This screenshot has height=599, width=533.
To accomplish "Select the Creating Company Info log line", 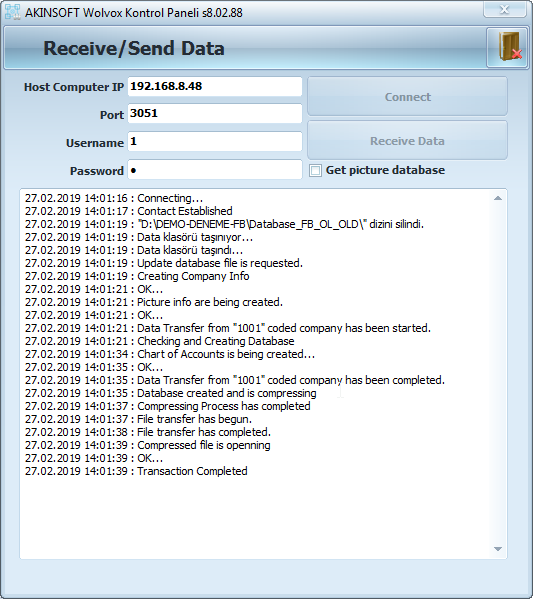I will click(137, 276).
